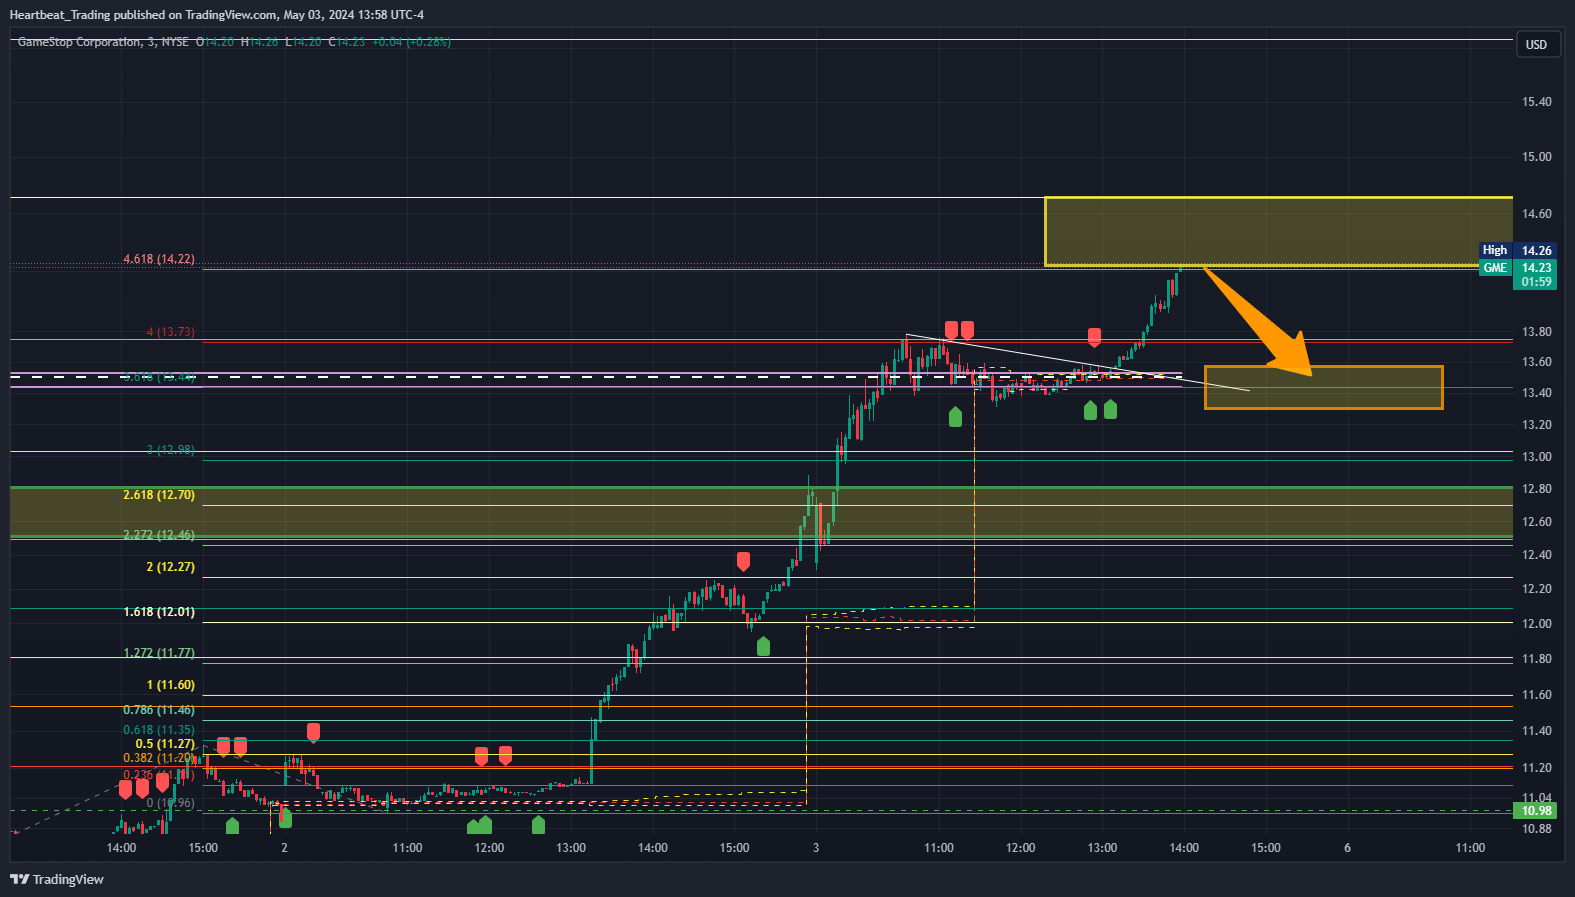1575x897 pixels.
Task: Click the 1 (11.60) Fibonacci label
Action: click(171, 685)
